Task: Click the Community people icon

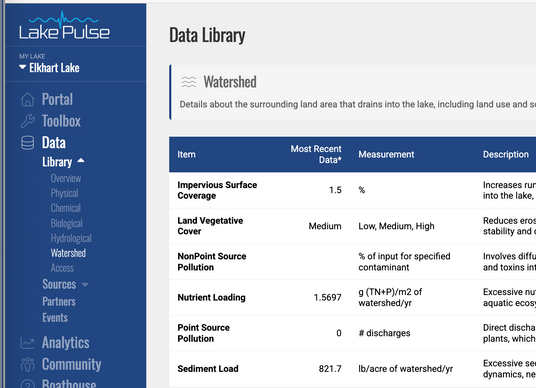Action: click(28, 364)
